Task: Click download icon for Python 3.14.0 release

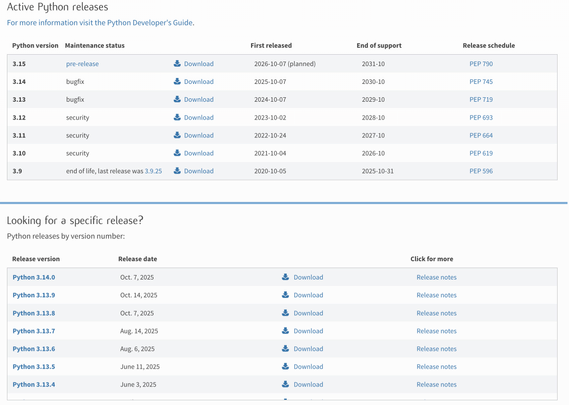Action: [x=286, y=277]
